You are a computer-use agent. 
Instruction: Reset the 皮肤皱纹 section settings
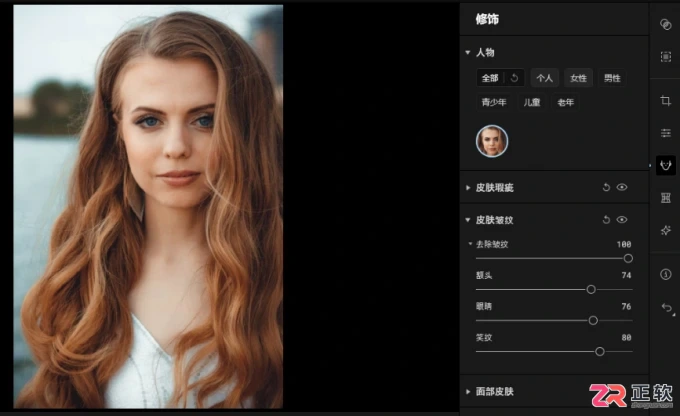pos(606,220)
